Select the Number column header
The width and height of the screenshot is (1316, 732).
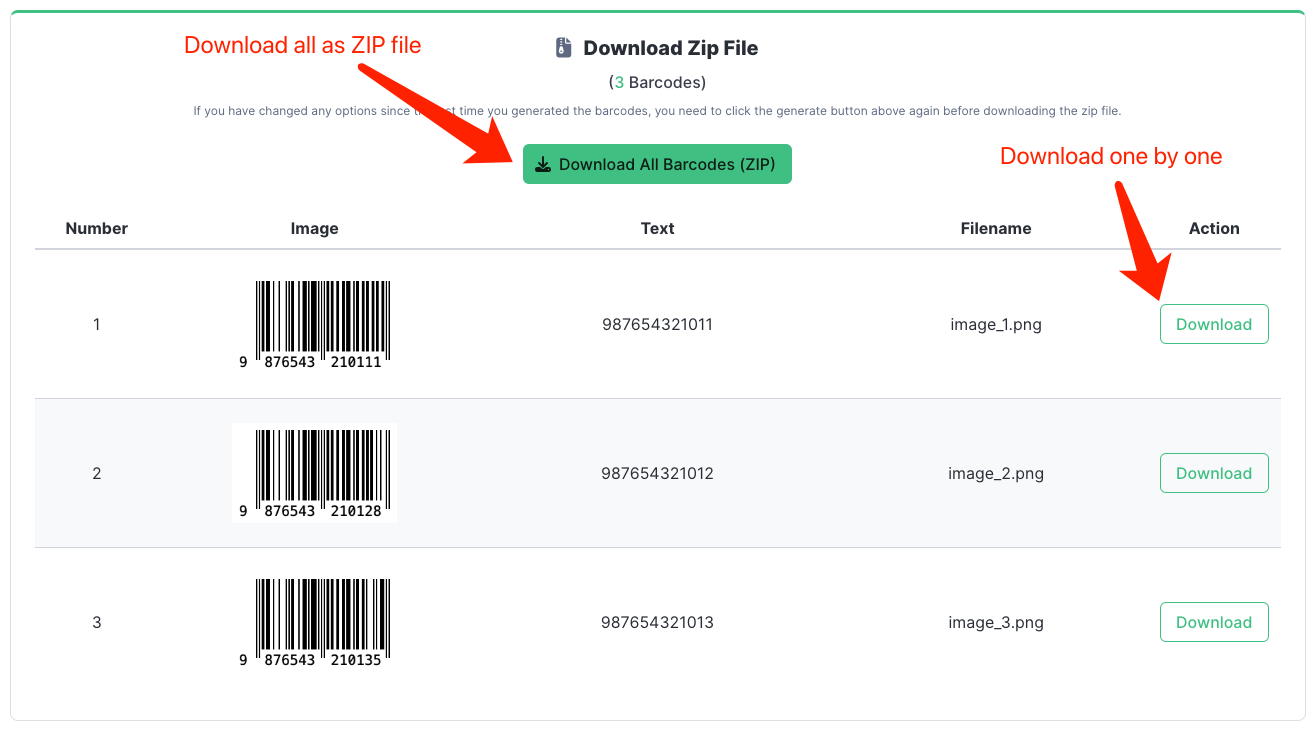96,228
